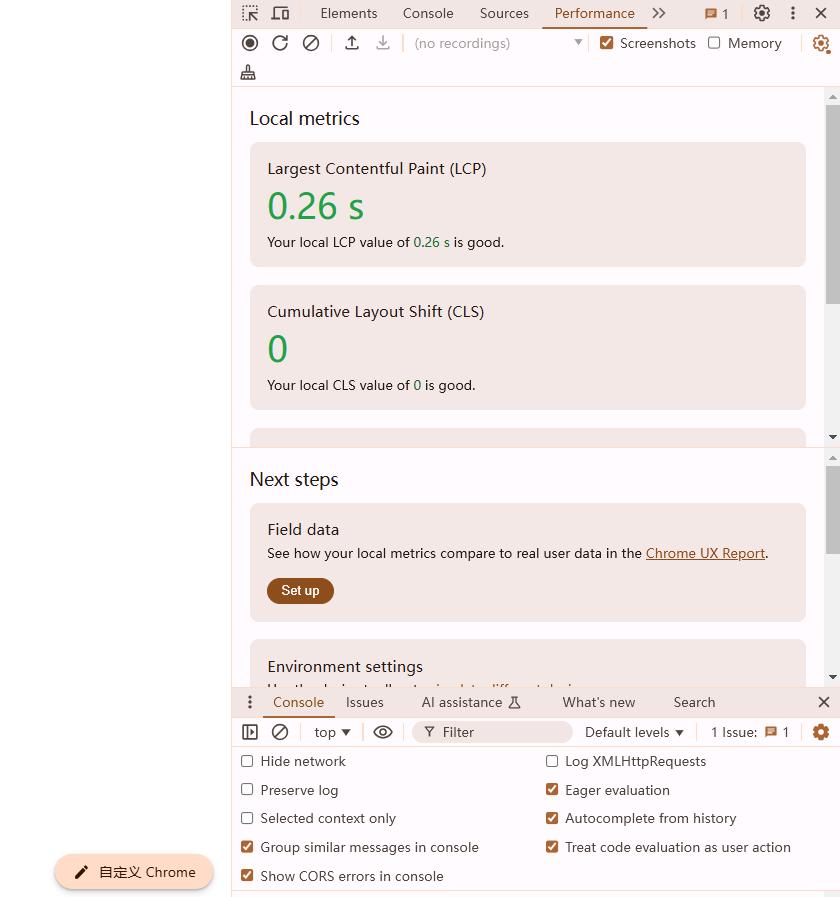
Task: Click the Cumulative Layout Shift 0 value
Action: (x=278, y=349)
